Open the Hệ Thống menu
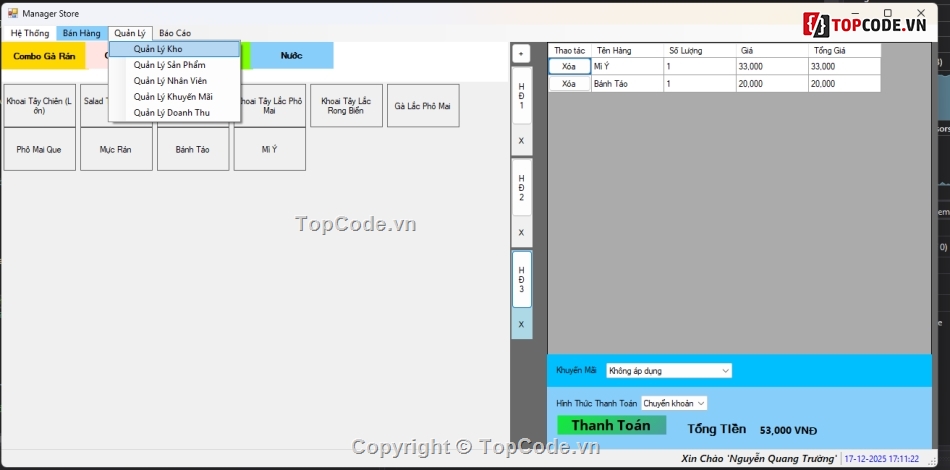Image resolution: width=950 pixels, height=470 pixels. tap(30, 33)
